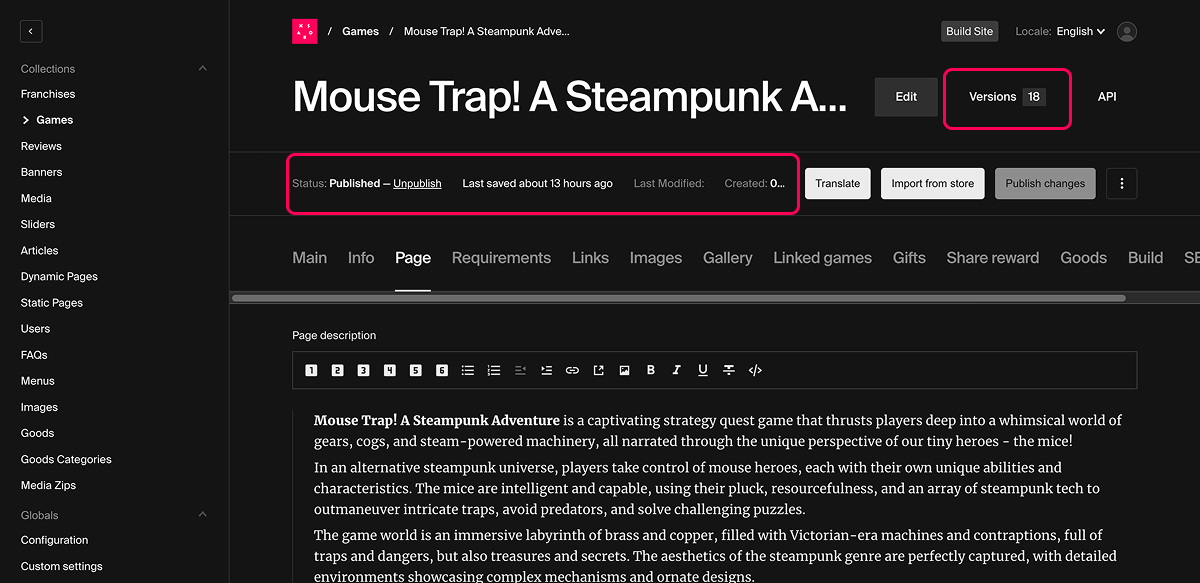1200x583 pixels.
Task: Open the user account avatar
Action: point(1127,32)
